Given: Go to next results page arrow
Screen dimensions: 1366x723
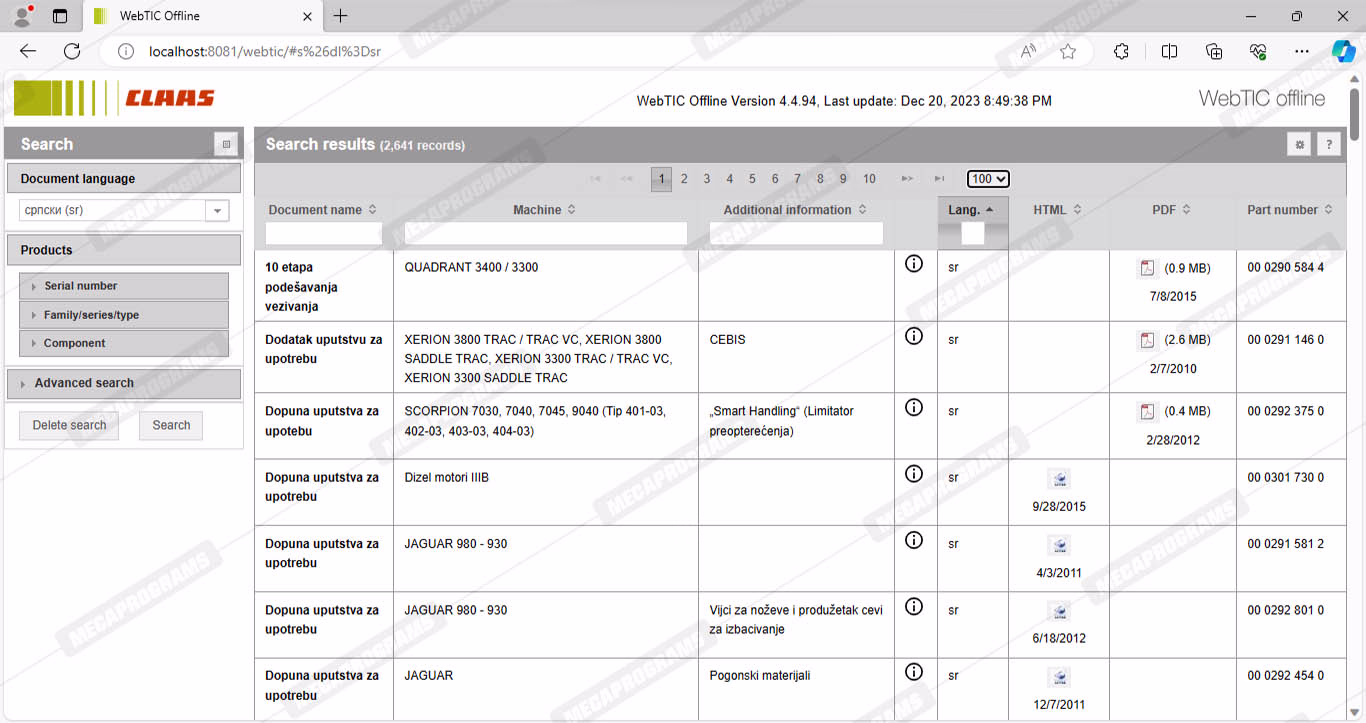Looking at the screenshot, I should pos(907,179).
